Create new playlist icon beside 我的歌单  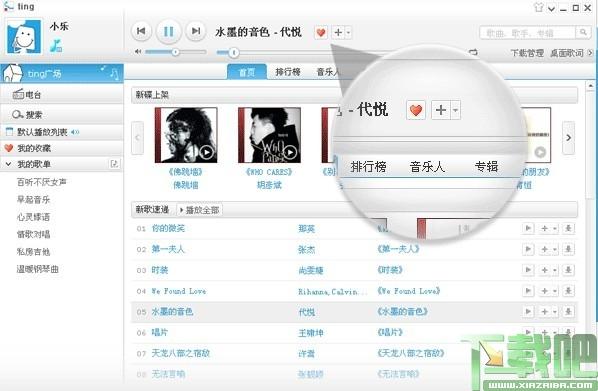pyautogui.click(x=114, y=164)
